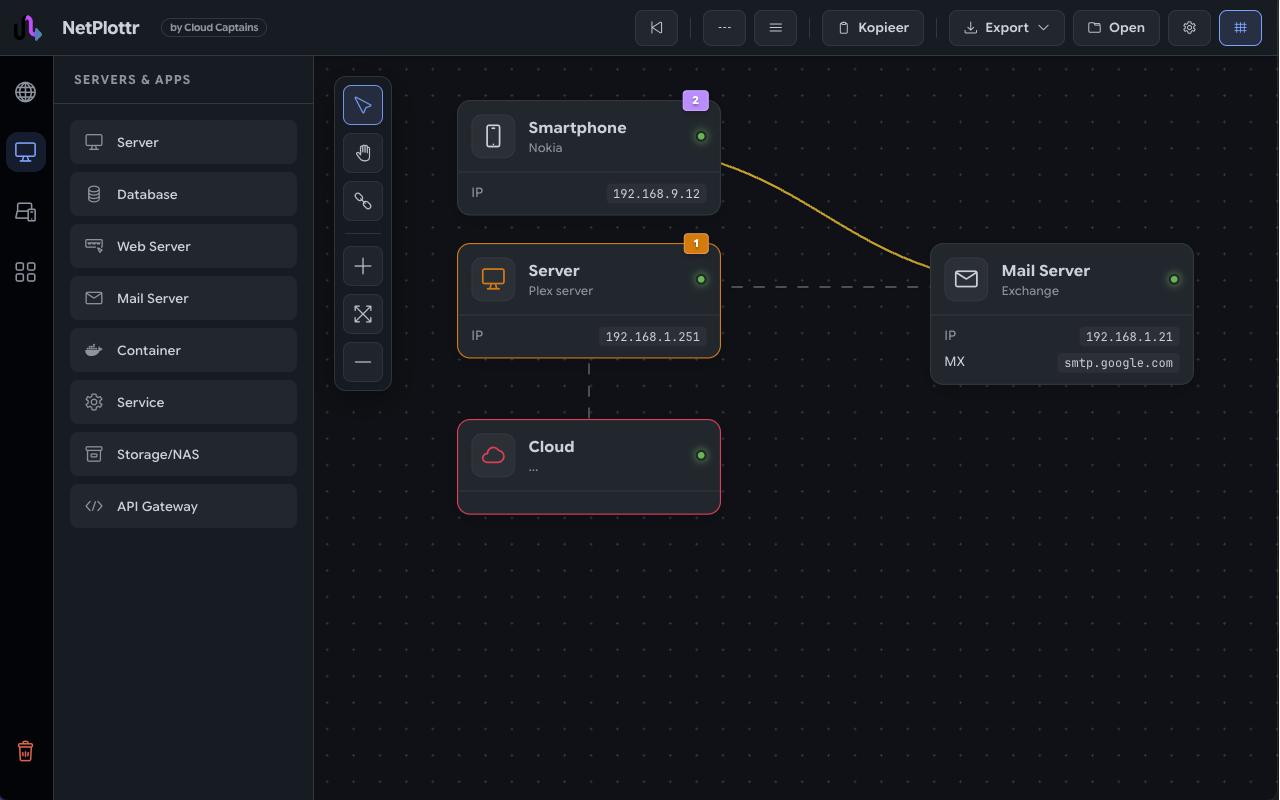Zoom in with plus button
The image size is (1280, 800).
pyautogui.click(x=363, y=266)
